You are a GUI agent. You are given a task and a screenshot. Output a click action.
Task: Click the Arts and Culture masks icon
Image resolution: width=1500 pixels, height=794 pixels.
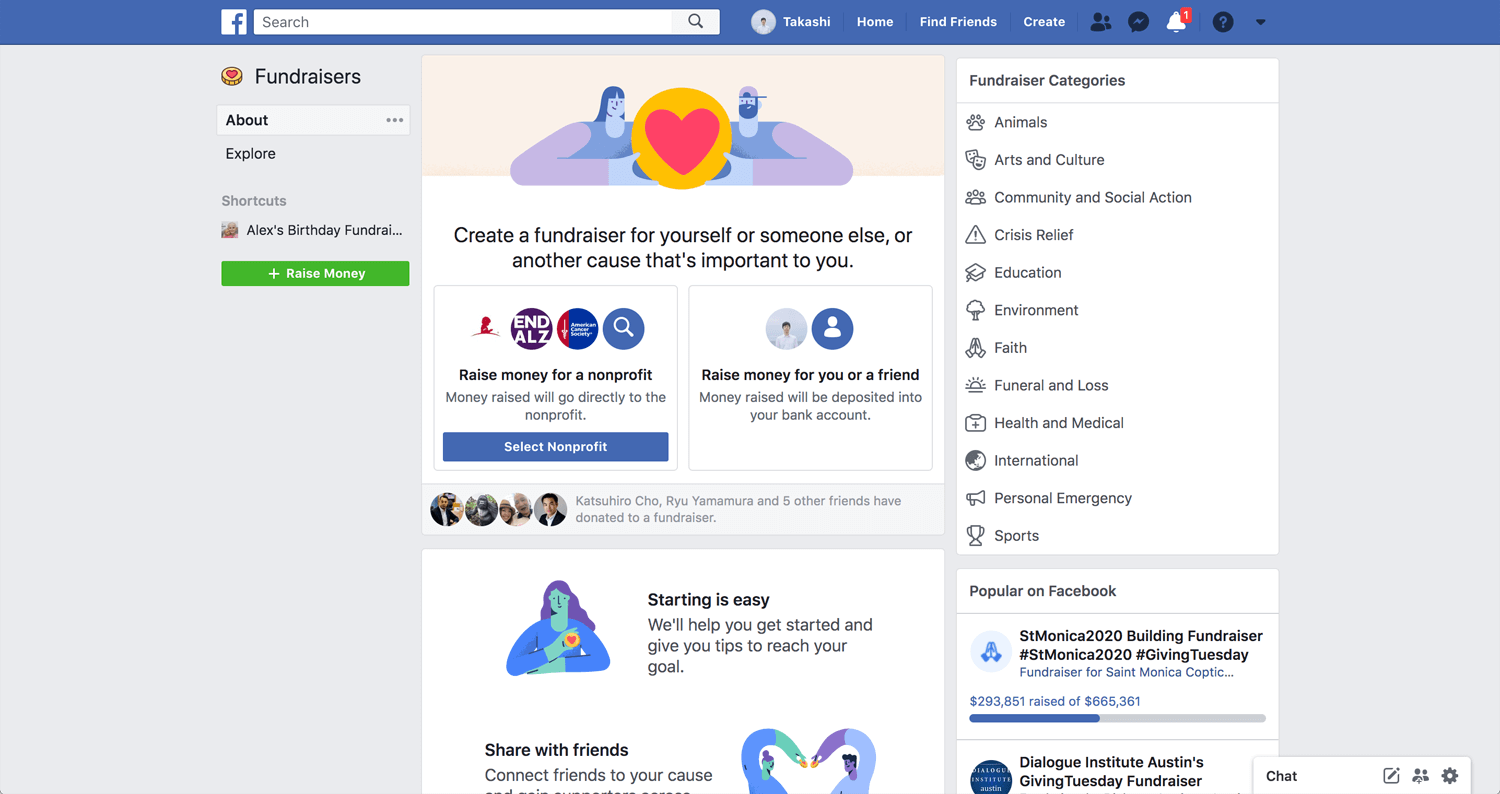(975, 160)
